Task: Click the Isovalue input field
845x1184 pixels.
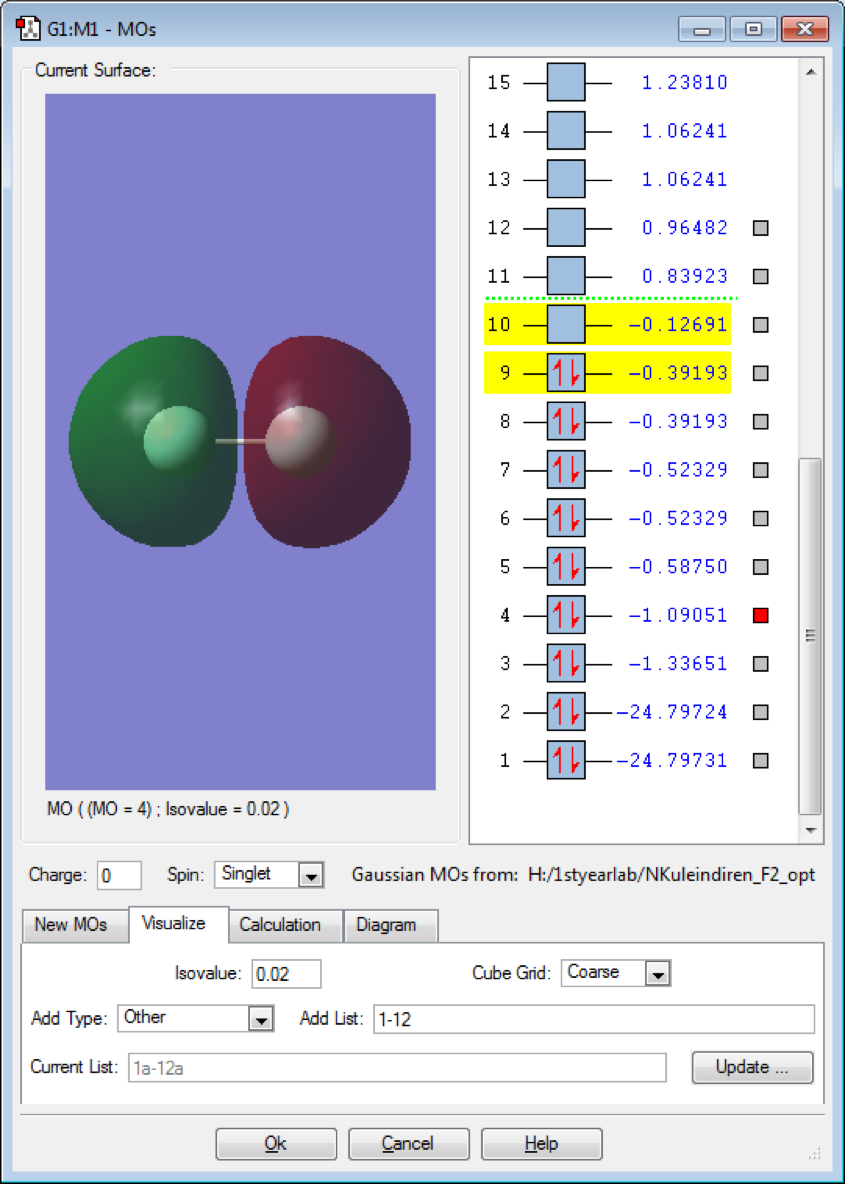Action: 286,973
